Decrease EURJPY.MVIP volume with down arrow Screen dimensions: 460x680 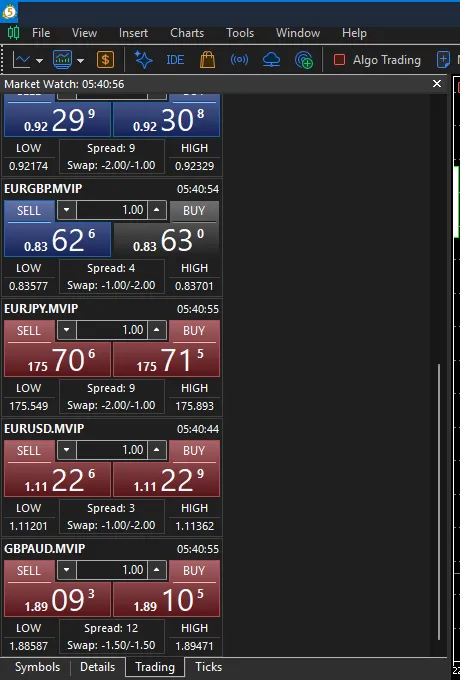tap(66, 330)
